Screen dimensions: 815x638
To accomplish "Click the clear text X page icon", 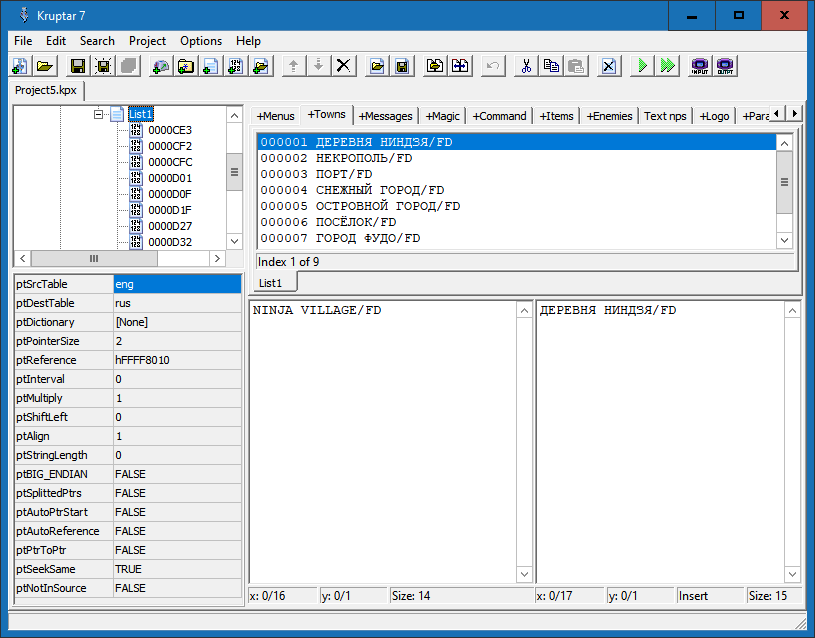I will point(609,66).
